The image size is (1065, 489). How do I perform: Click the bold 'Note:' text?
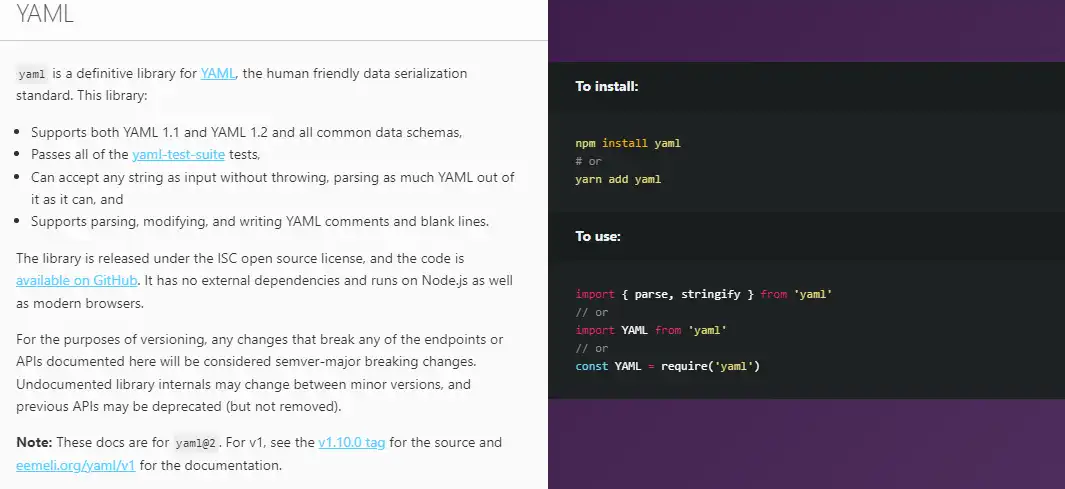click(x=34, y=442)
